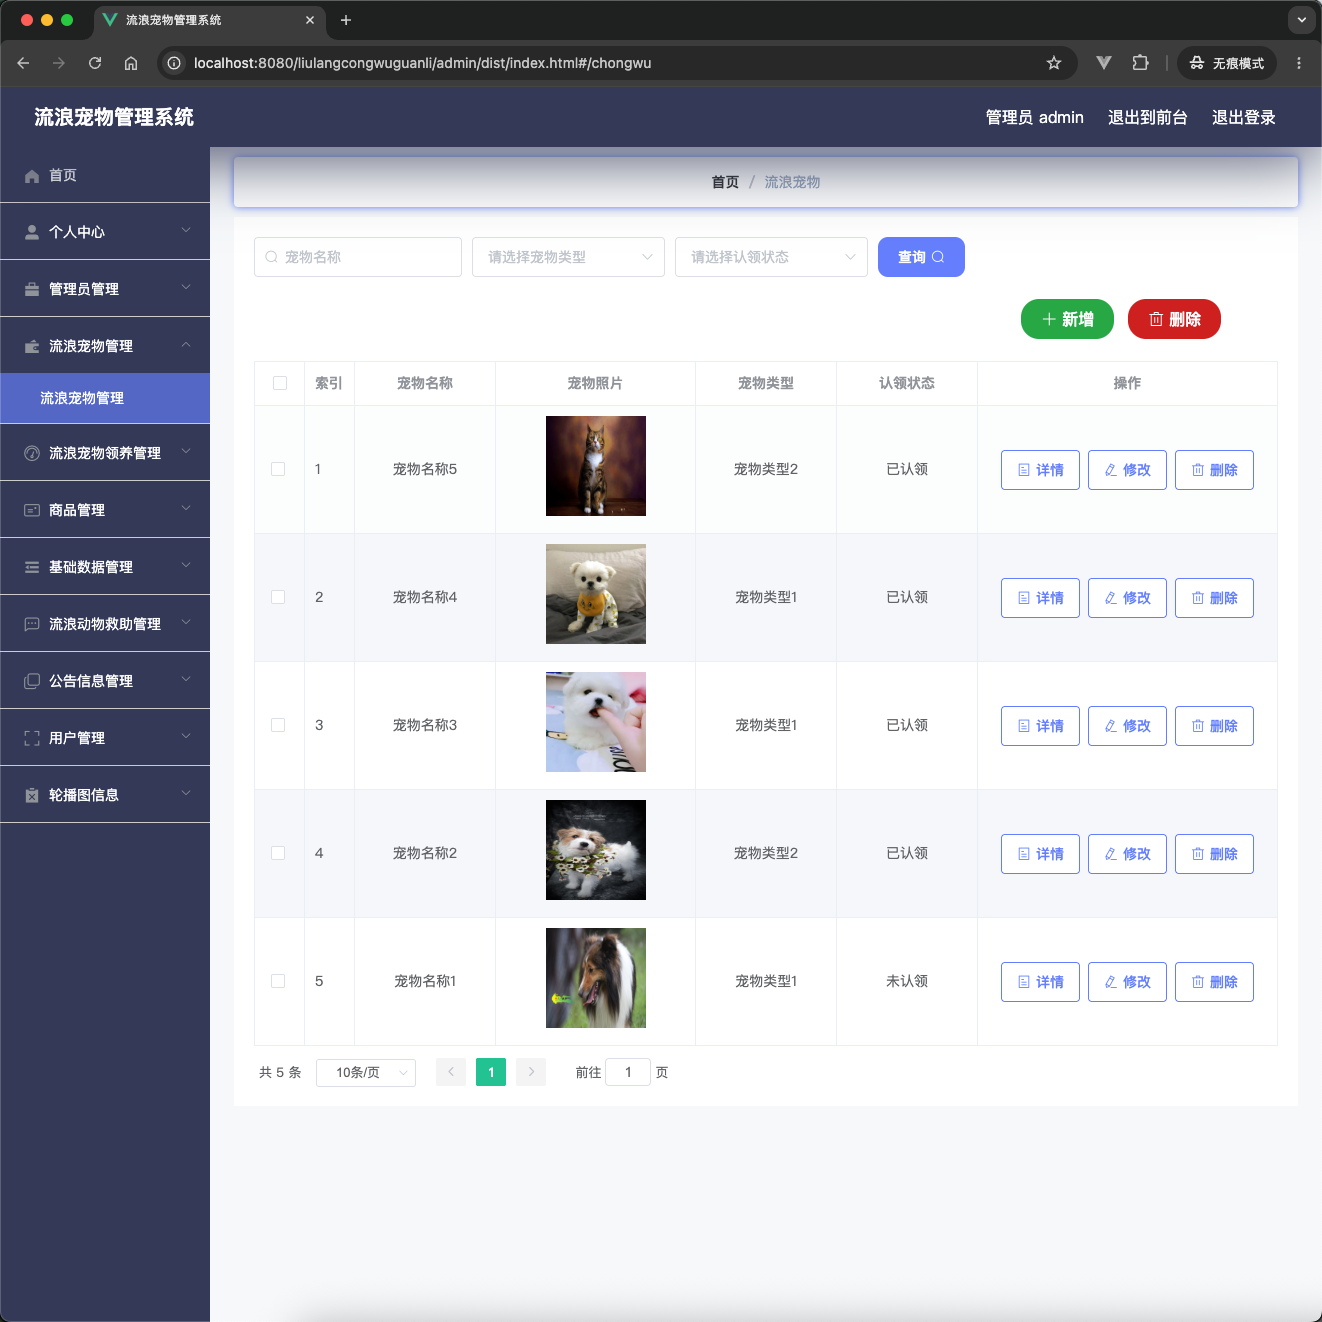Click 修改 for 宠物名称1
1322x1322 pixels.
click(1127, 982)
